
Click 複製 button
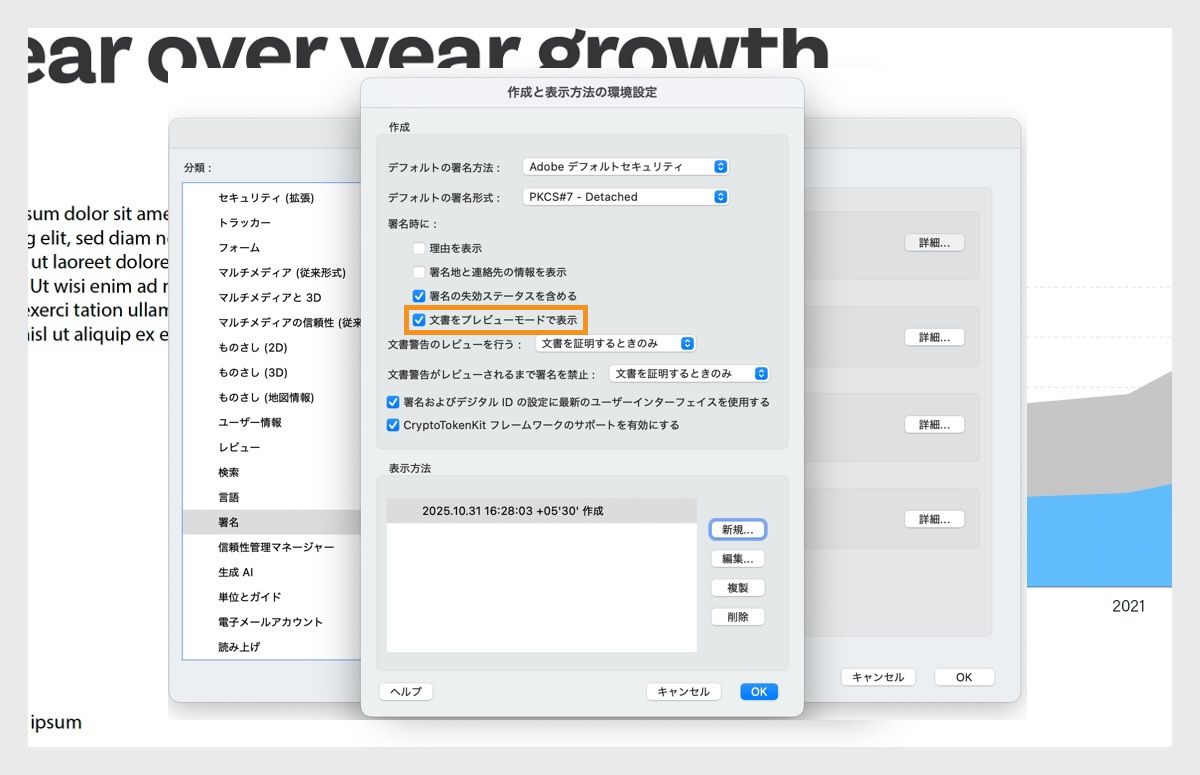[738, 588]
